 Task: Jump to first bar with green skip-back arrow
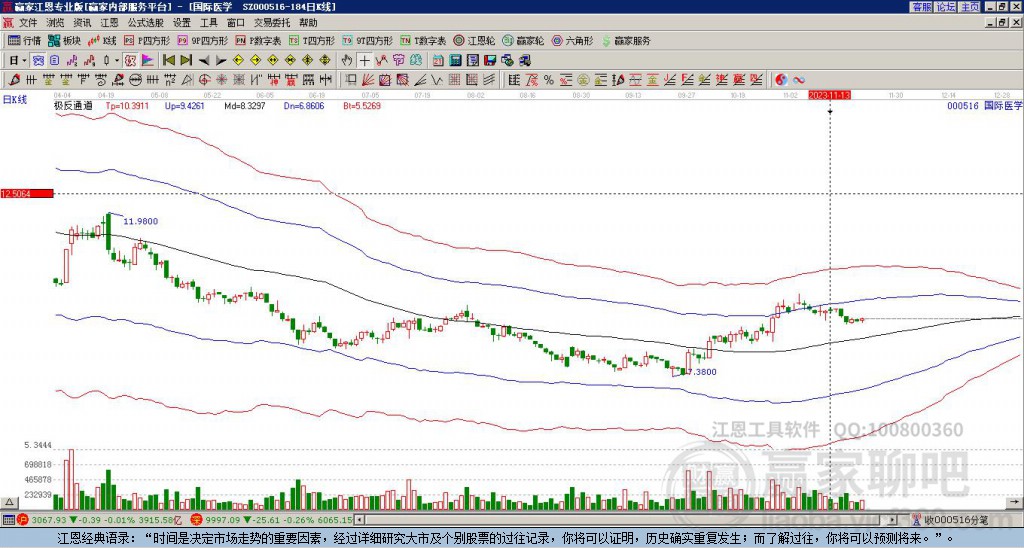(x=168, y=60)
